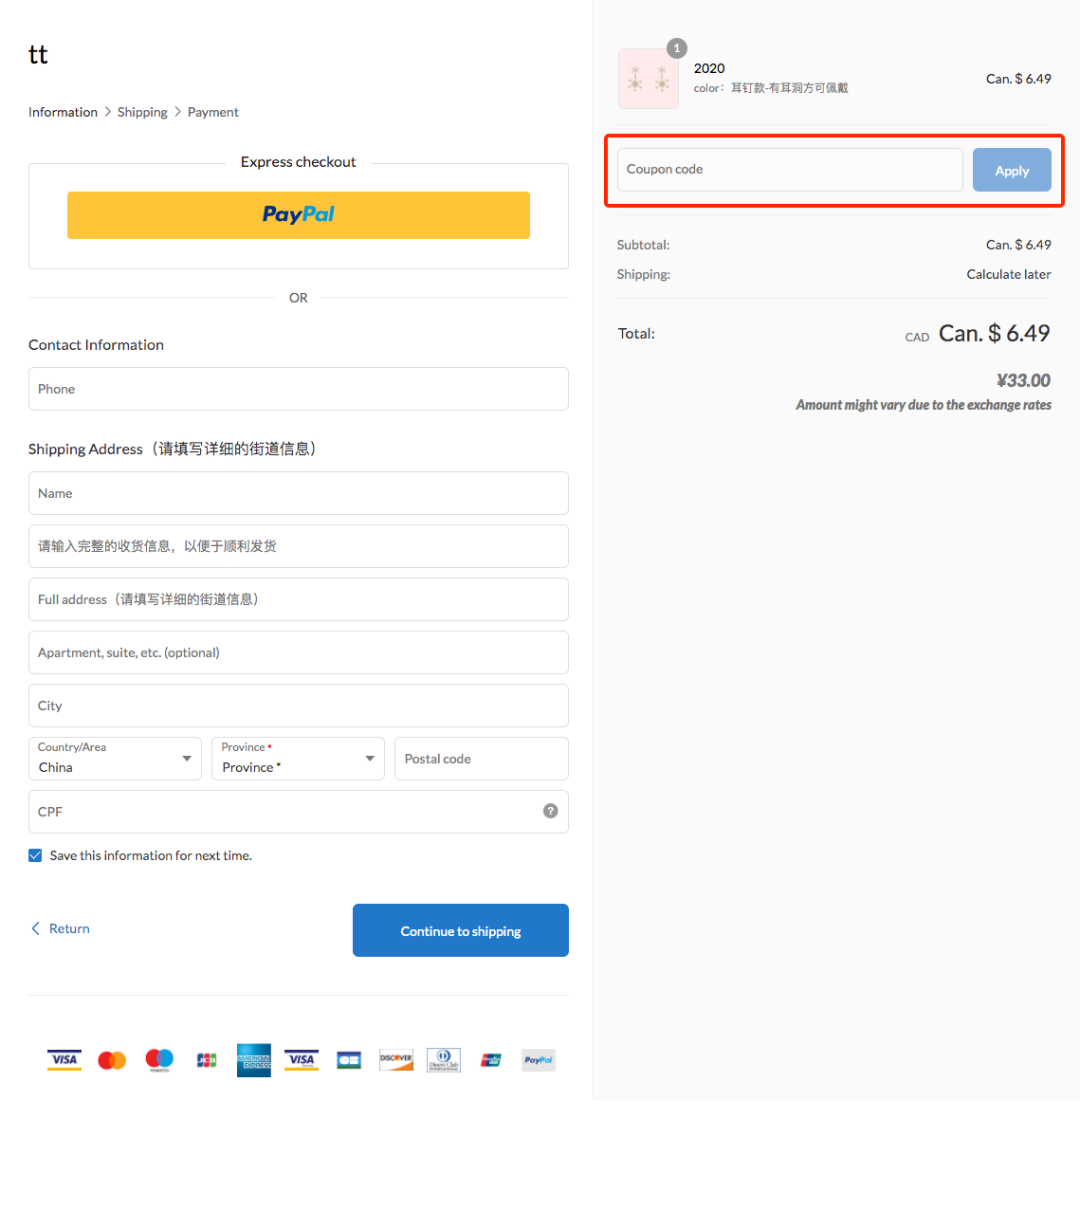Expand the Province dropdown
The width and height of the screenshot is (1080, 1229).
point(298,759)
